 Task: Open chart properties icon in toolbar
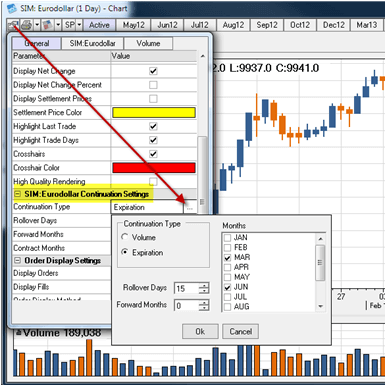point(13,25)
